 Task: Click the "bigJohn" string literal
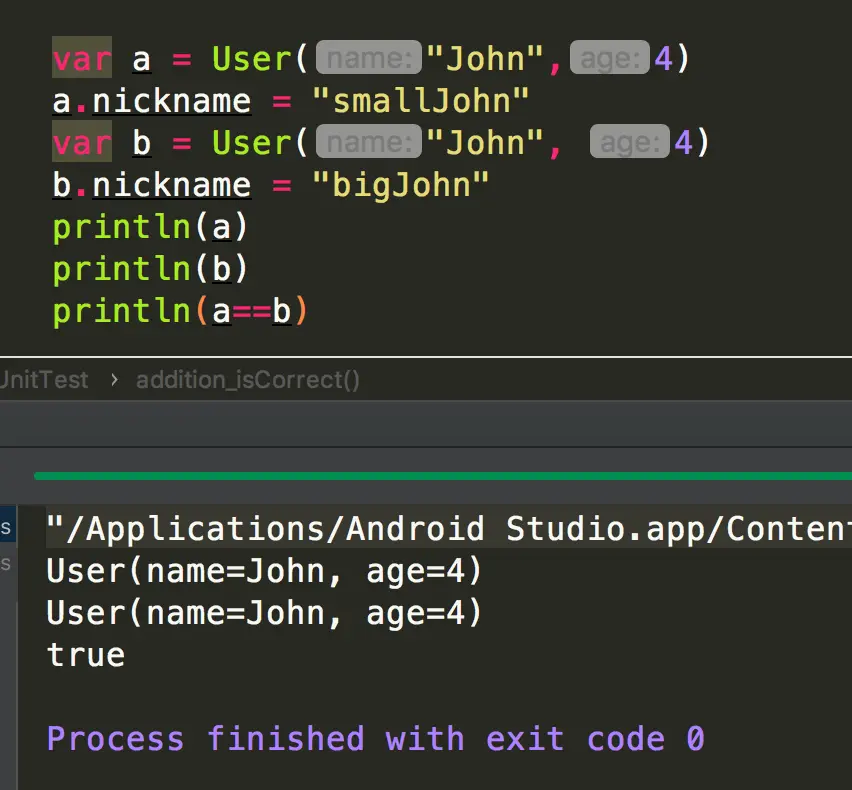coord(400,185)
